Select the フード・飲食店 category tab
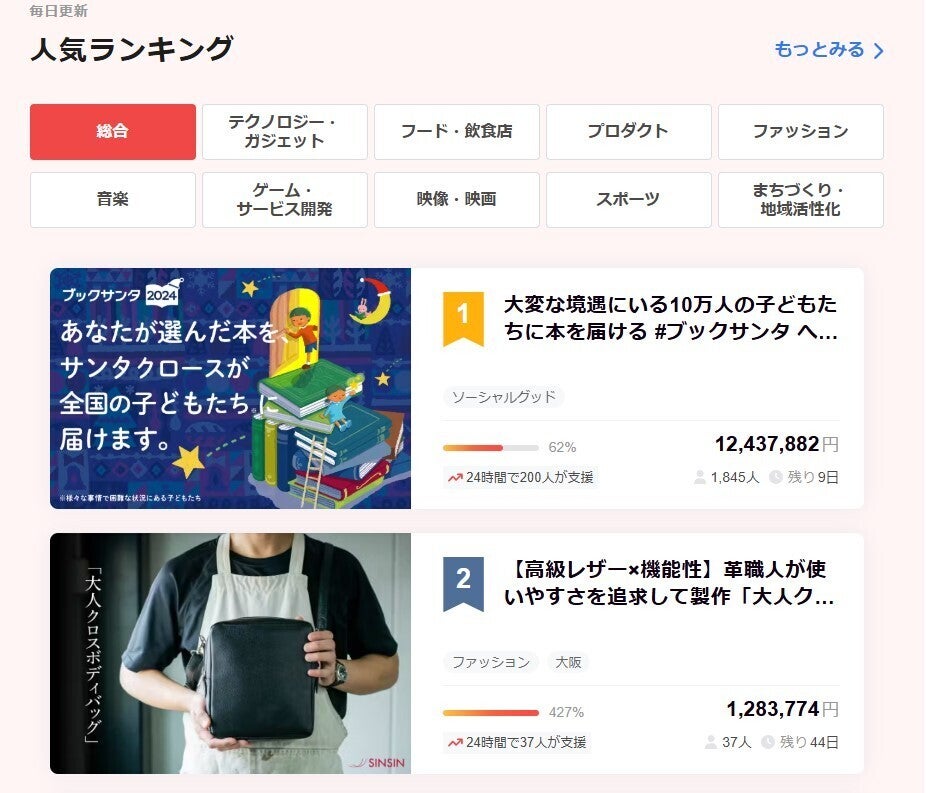Image resolution: width=926 pixels, height=793 pixels. tap(457, 132)
